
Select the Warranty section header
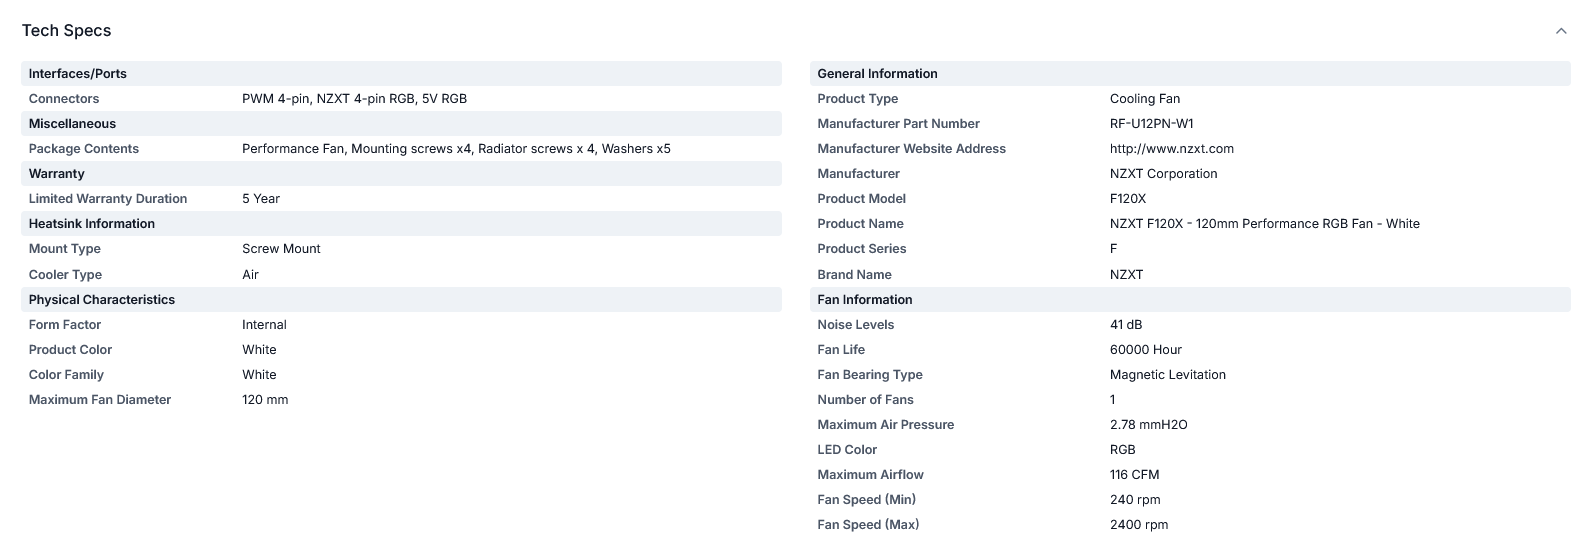point(401,174)
